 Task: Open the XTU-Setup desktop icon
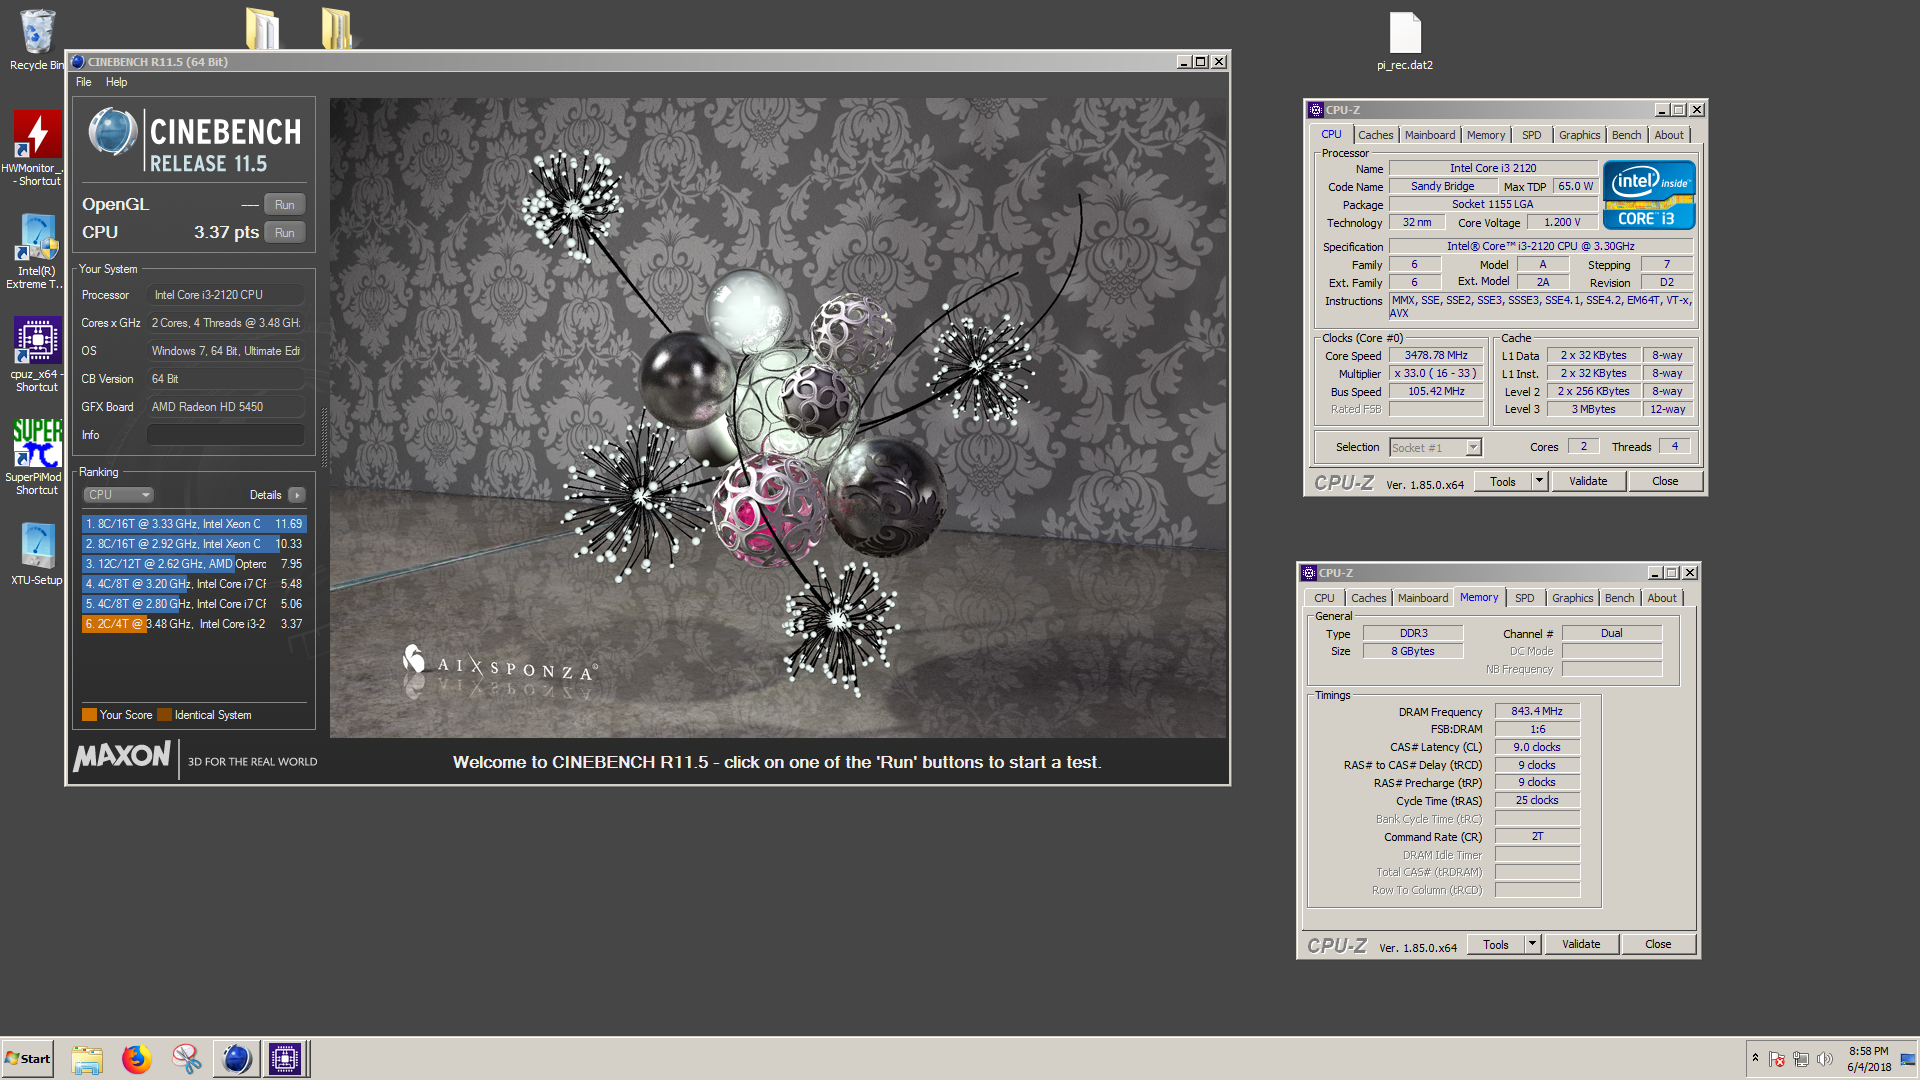click(37, 555)
